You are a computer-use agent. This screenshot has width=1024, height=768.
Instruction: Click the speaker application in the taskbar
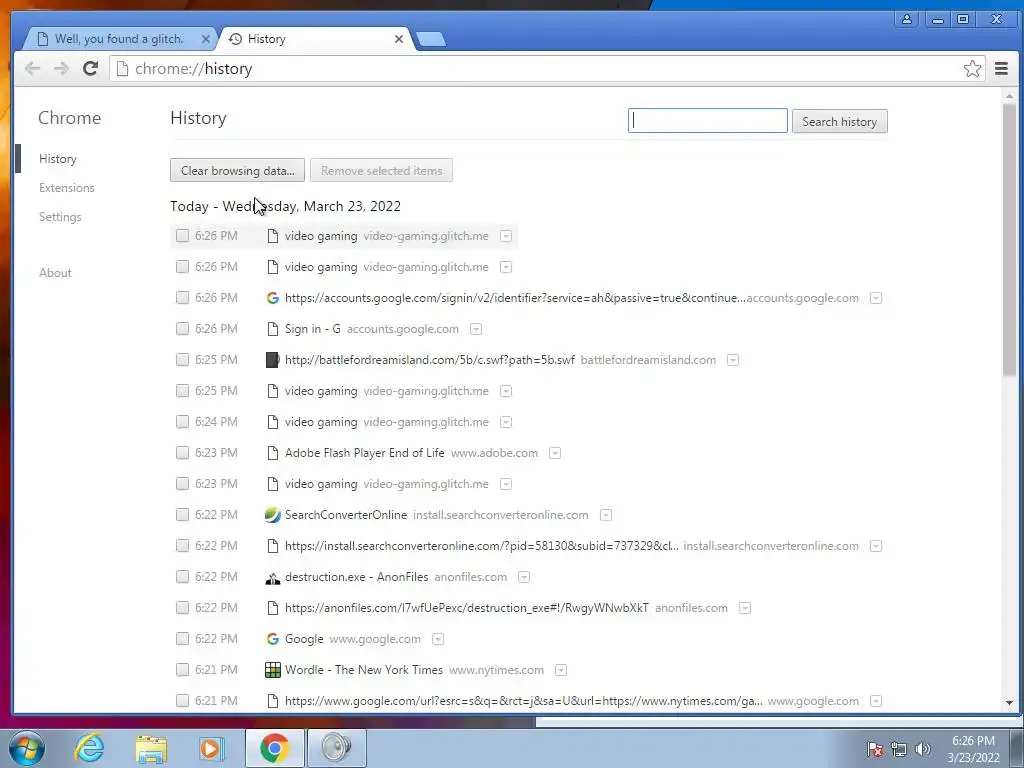click(336, 748)
